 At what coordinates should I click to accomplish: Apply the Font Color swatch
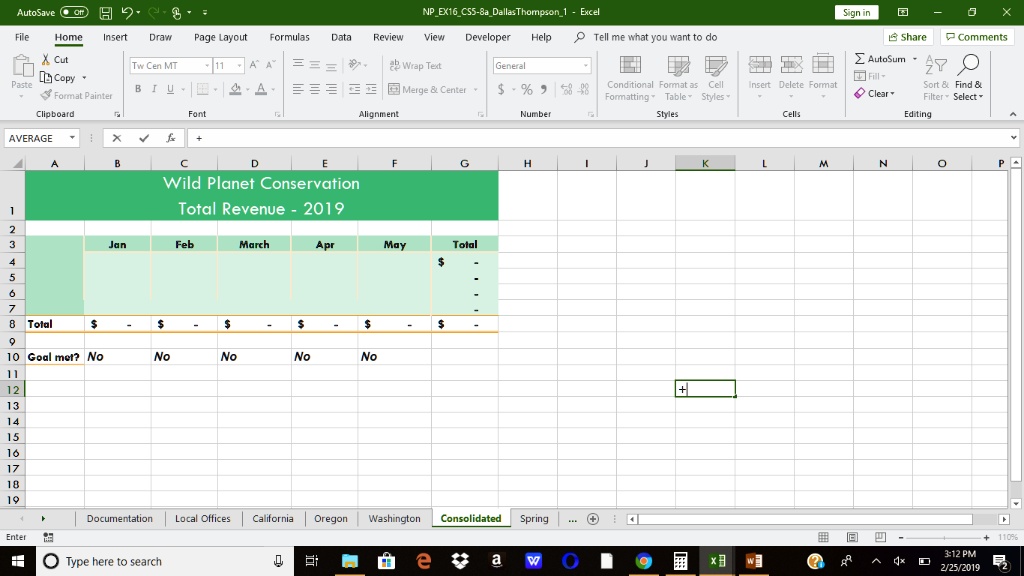coord(261,89)
